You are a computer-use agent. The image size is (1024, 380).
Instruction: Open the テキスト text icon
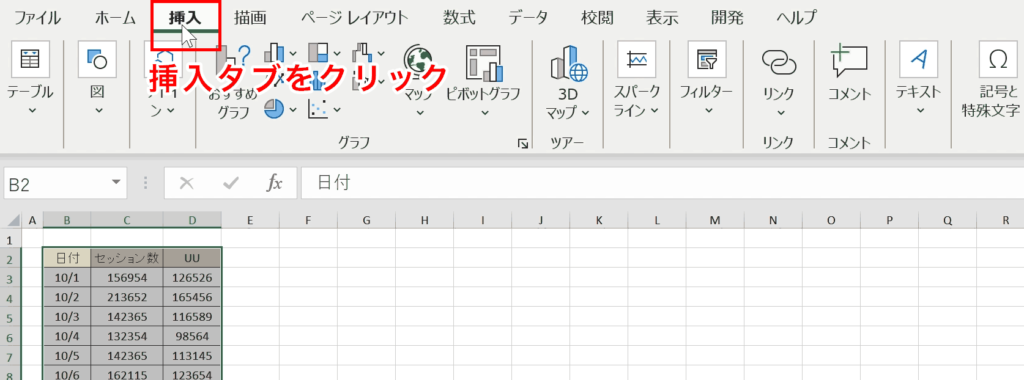click(919, 59)
